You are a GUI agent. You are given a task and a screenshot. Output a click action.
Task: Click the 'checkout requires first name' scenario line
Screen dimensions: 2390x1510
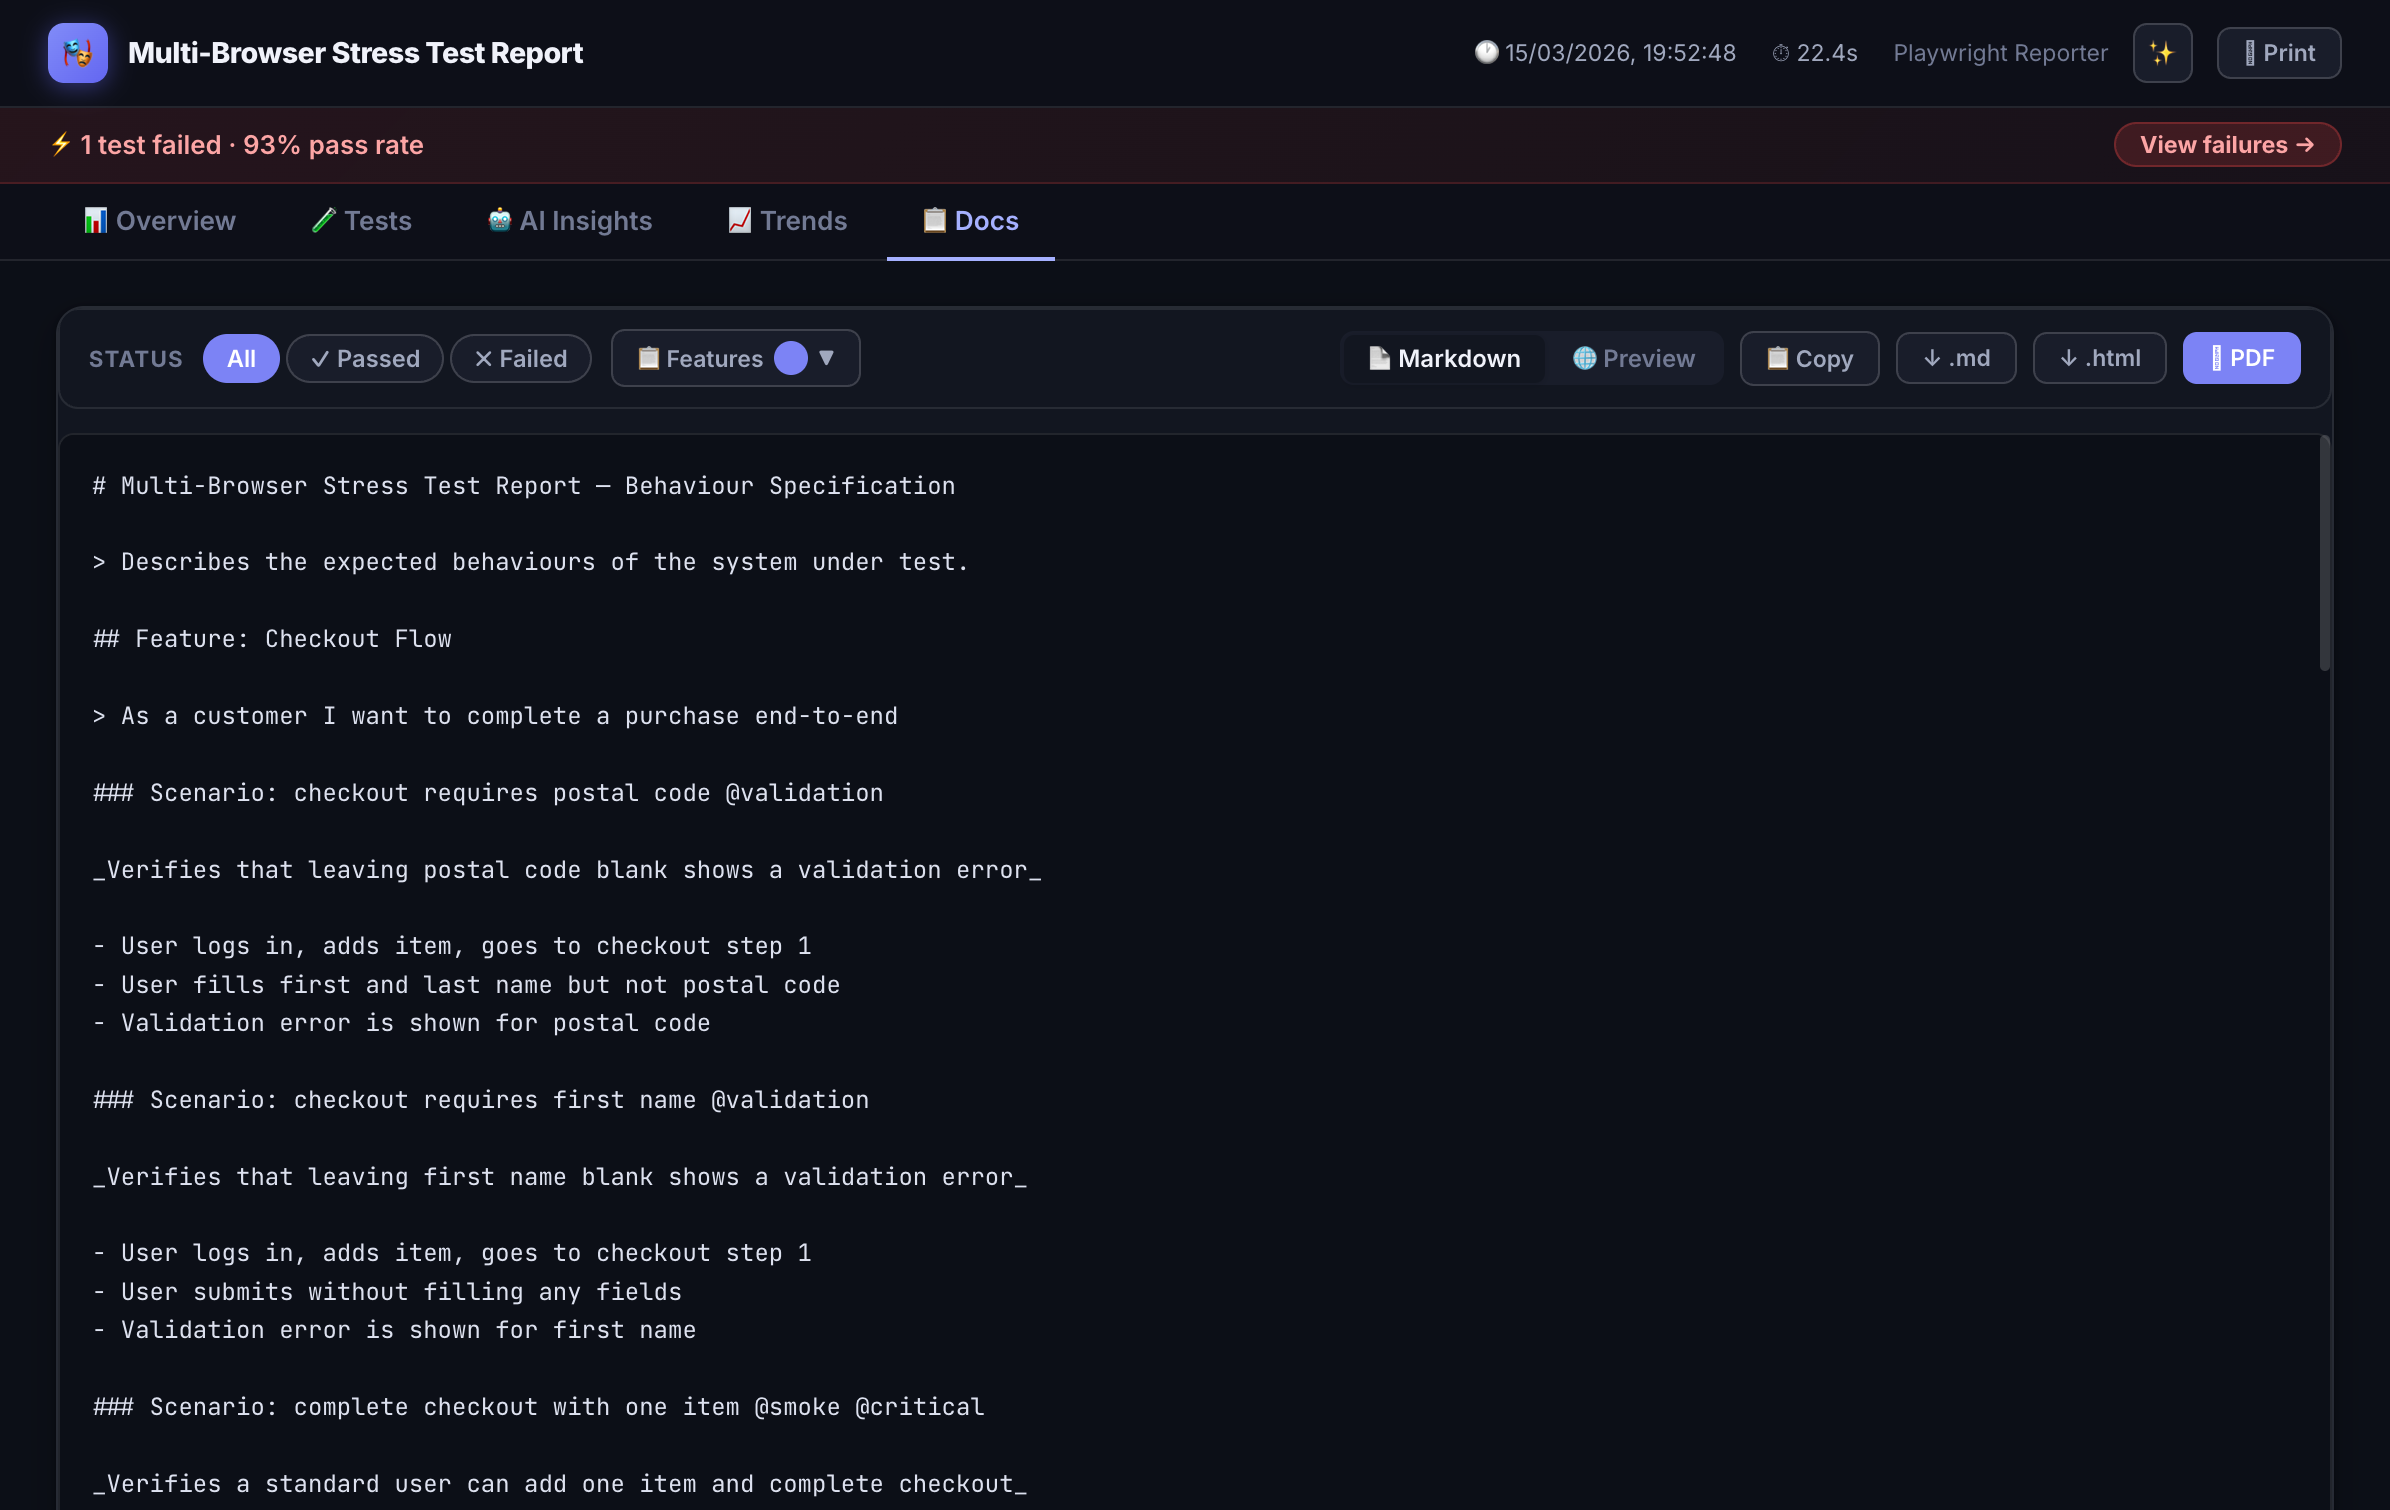[481, 1100]
